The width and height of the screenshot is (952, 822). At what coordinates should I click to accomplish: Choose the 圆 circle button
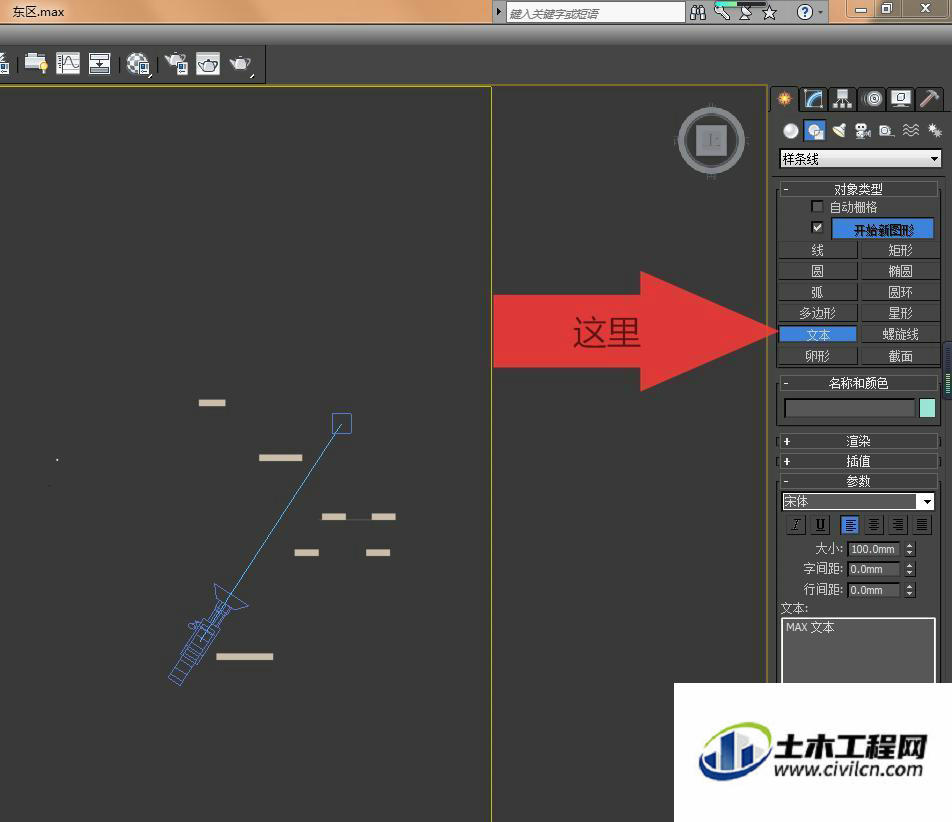tap(817, 271)
